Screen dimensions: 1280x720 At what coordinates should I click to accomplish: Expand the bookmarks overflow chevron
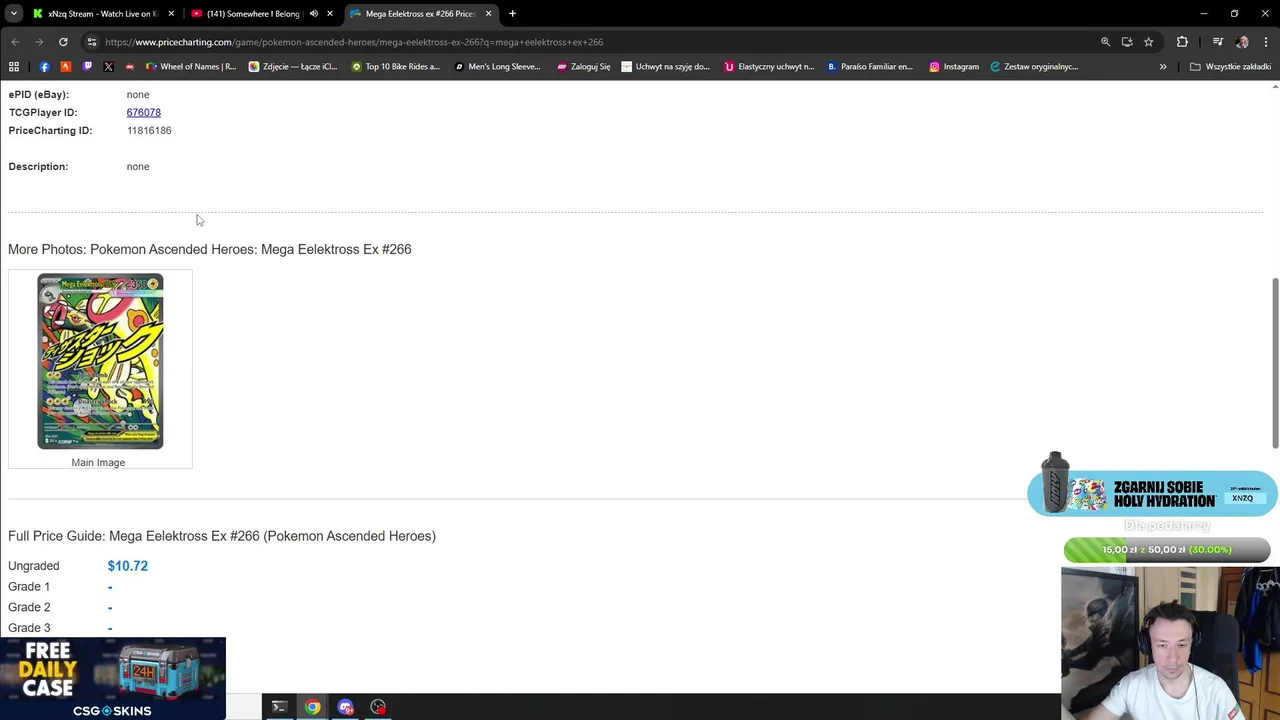[x=1163, y=67]
